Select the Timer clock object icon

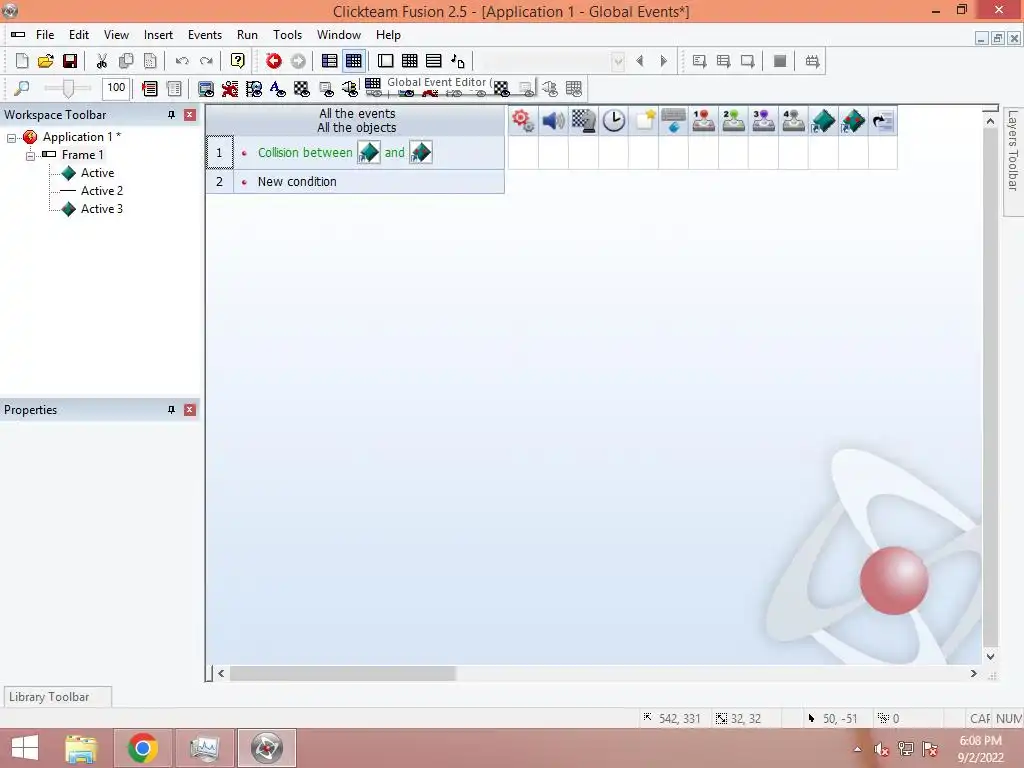[613, 121]
